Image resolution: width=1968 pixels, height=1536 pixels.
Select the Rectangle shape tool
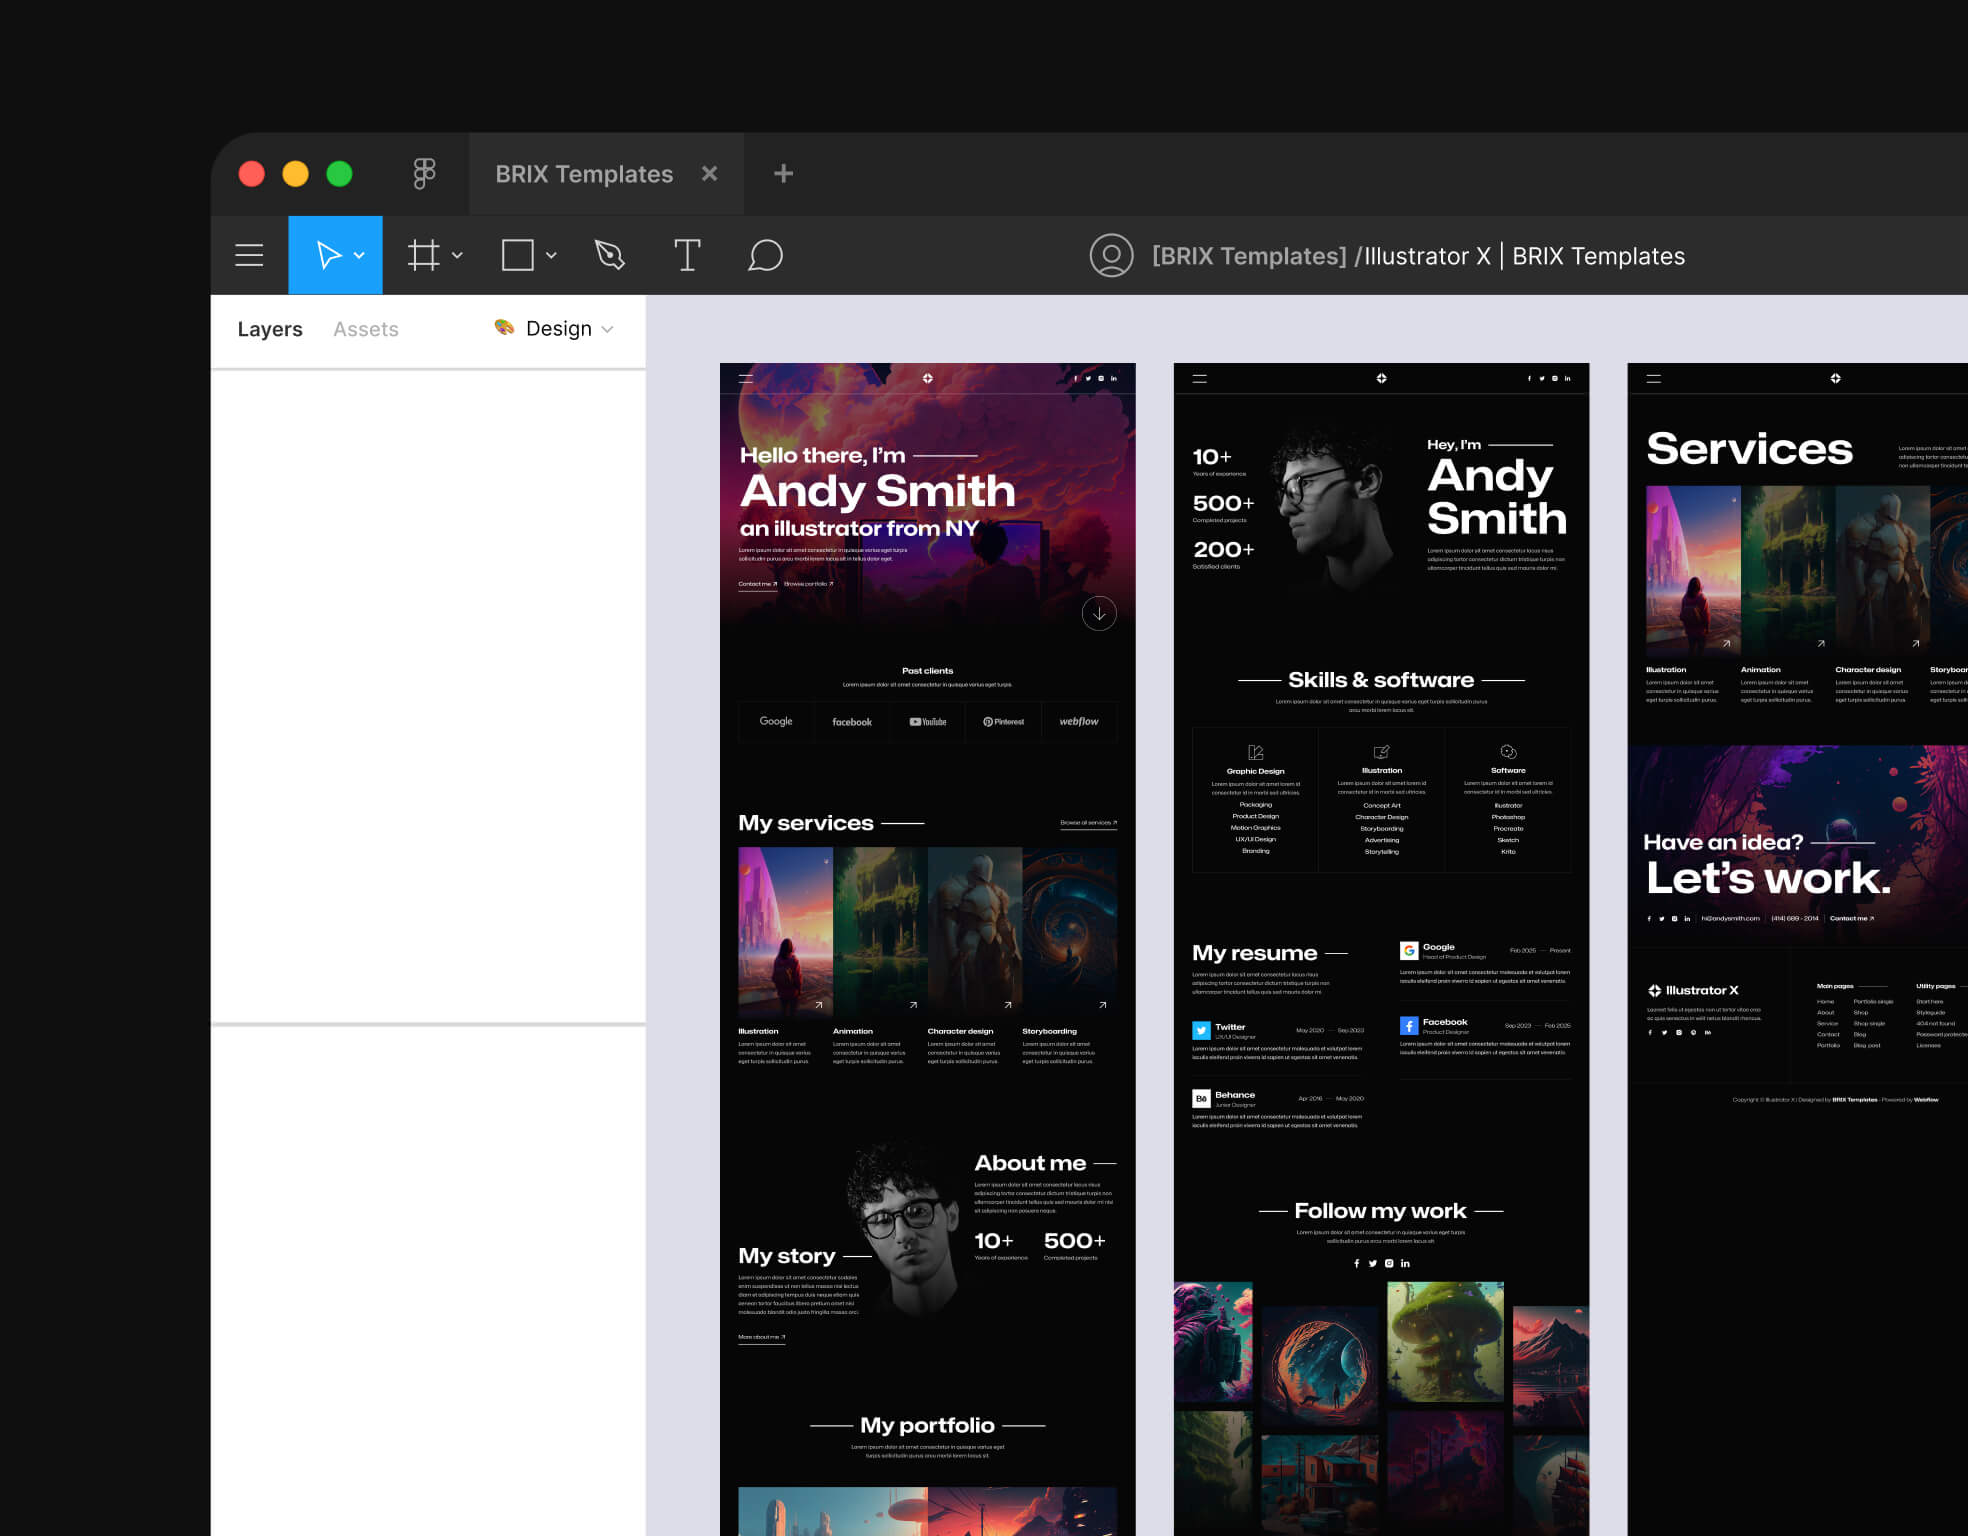click(x=517, y=255)
